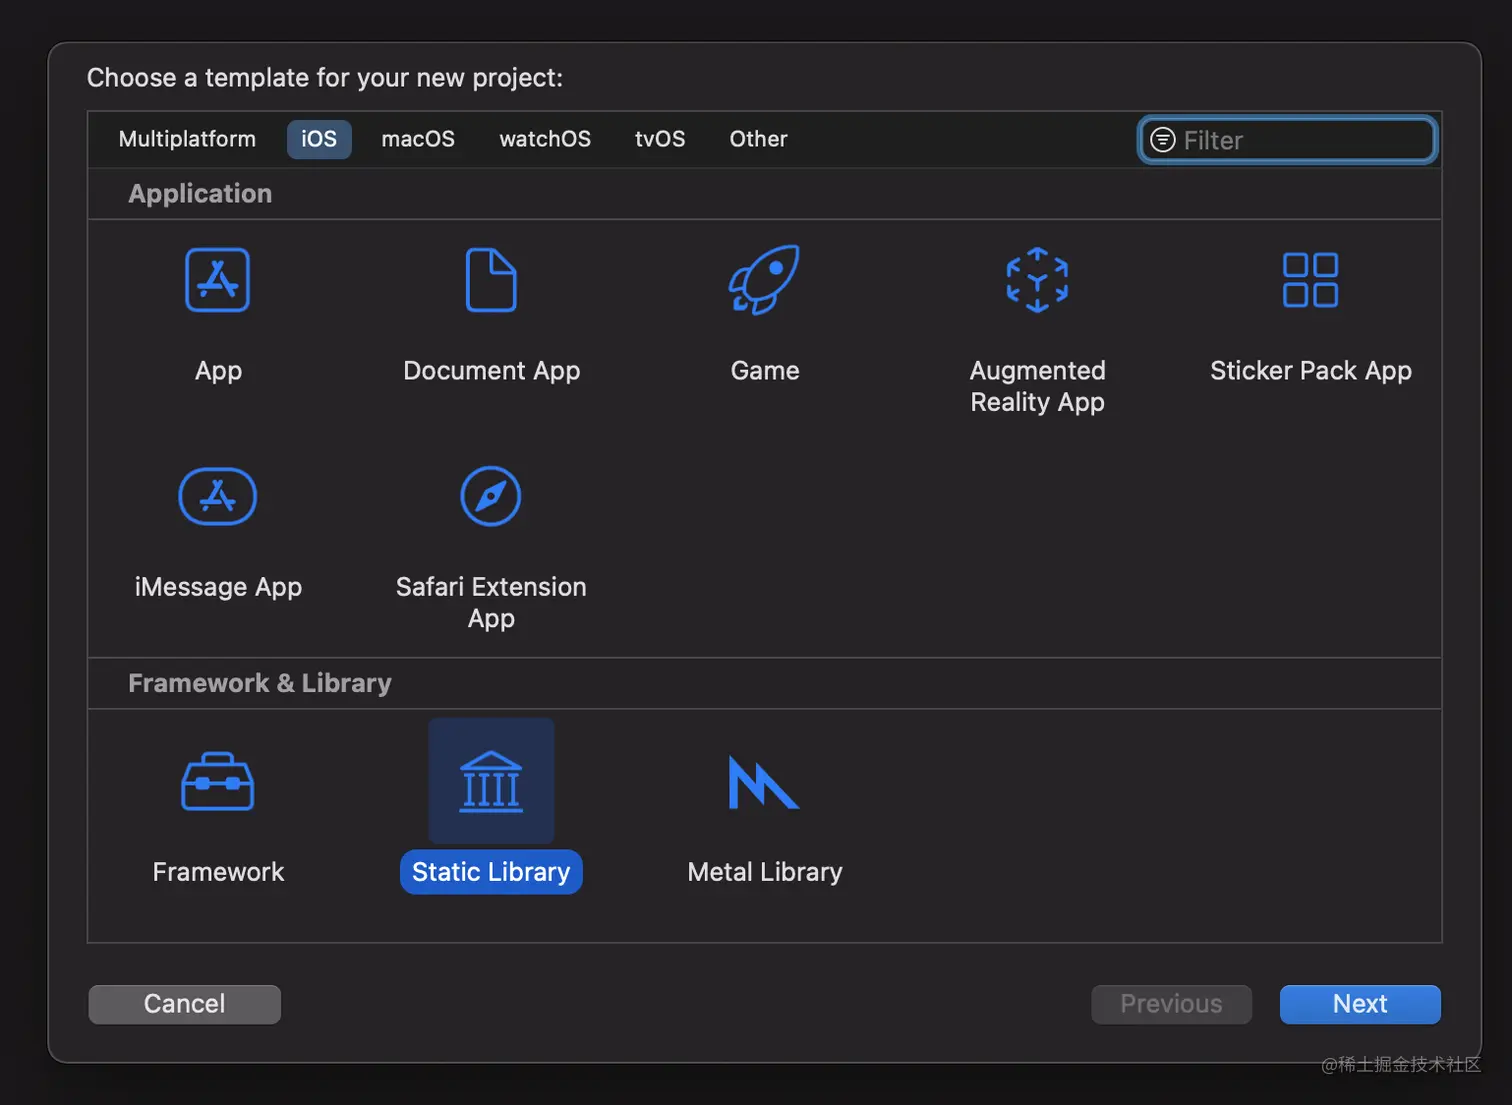Open the watchOS tab
The width and height of the screenshot is (1512, 1105).
[x=545, y=139]
